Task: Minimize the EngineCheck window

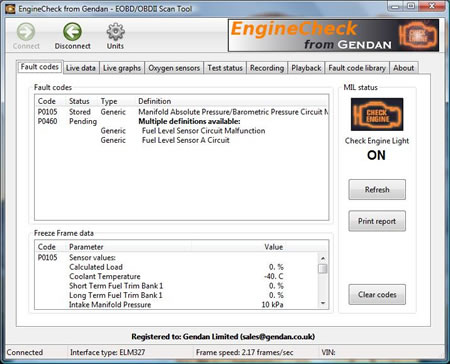Action: click(396, 6)
